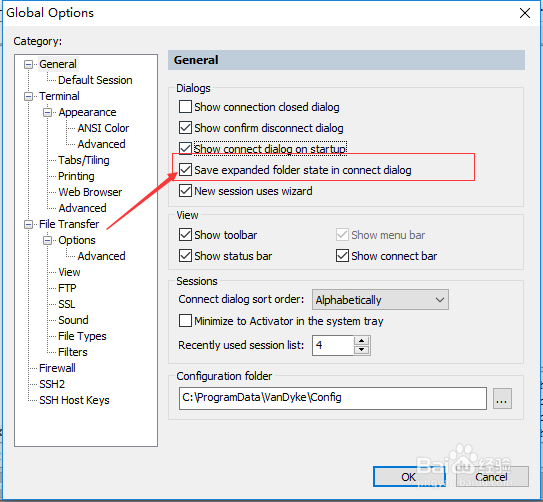Viewport: 543px width, 502px height.
Task: Open the SSH Host Keys category
Action: tap(74, 400)
